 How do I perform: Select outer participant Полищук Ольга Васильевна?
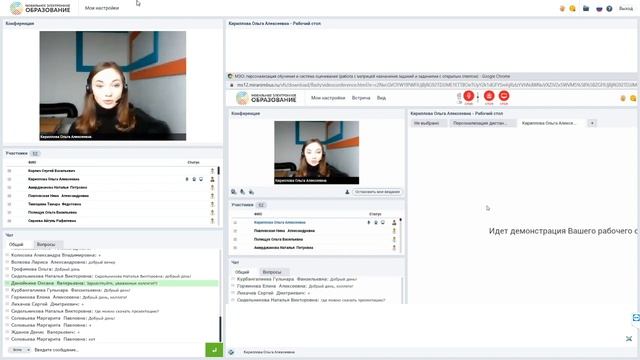[x=52, y=213]
